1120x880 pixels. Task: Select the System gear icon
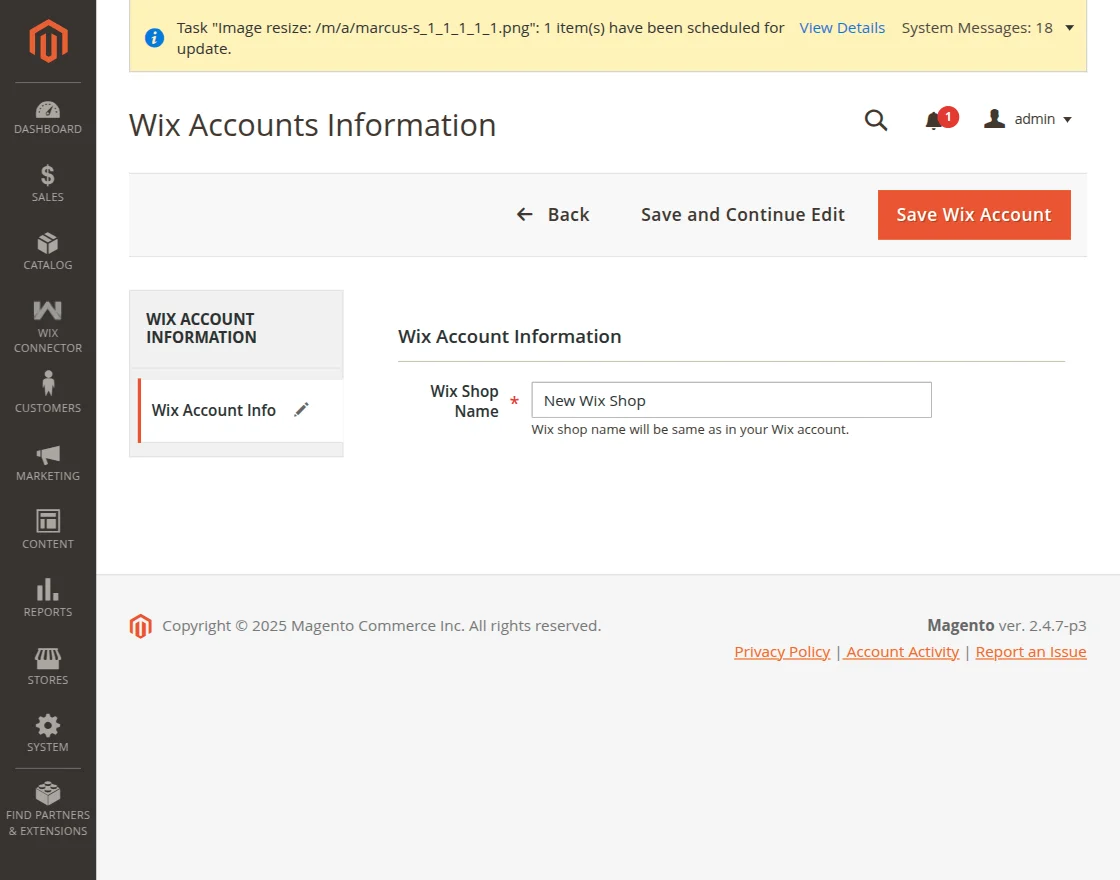[x=47, y=727]
